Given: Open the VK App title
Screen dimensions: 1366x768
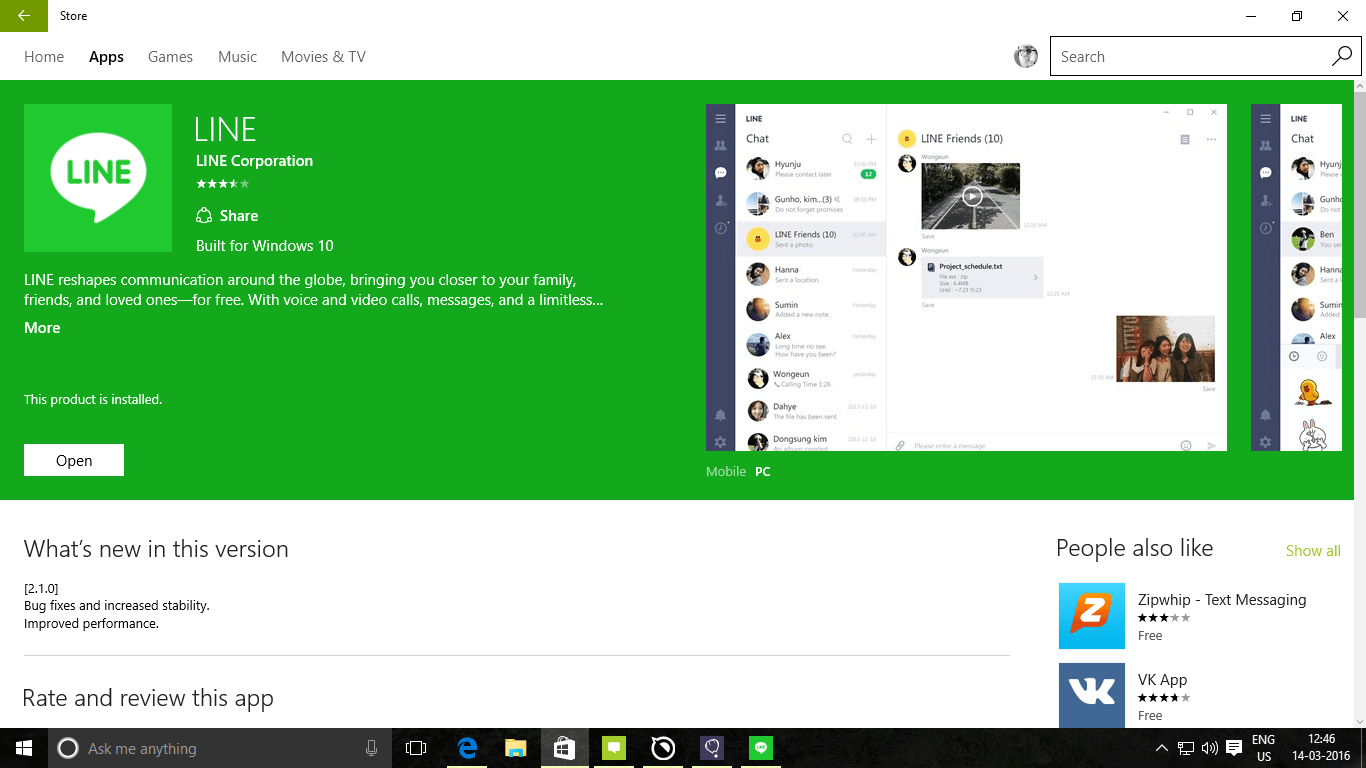Looking at the screenshot, I should 1162,680.
